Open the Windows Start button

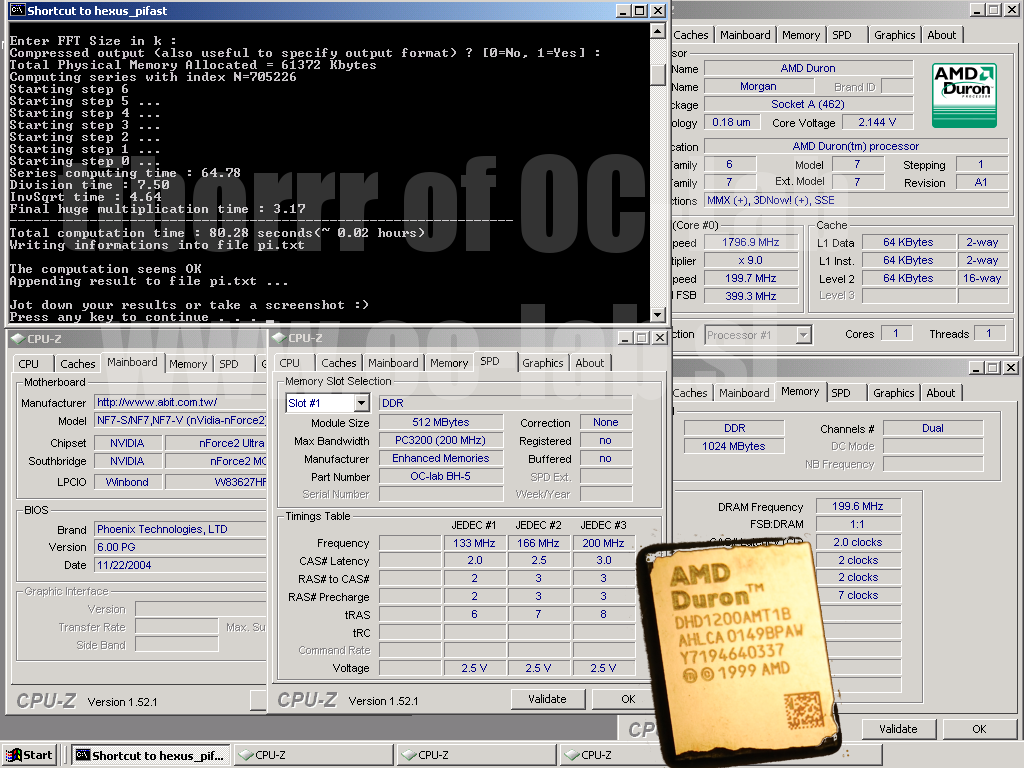tap(29, 755)
